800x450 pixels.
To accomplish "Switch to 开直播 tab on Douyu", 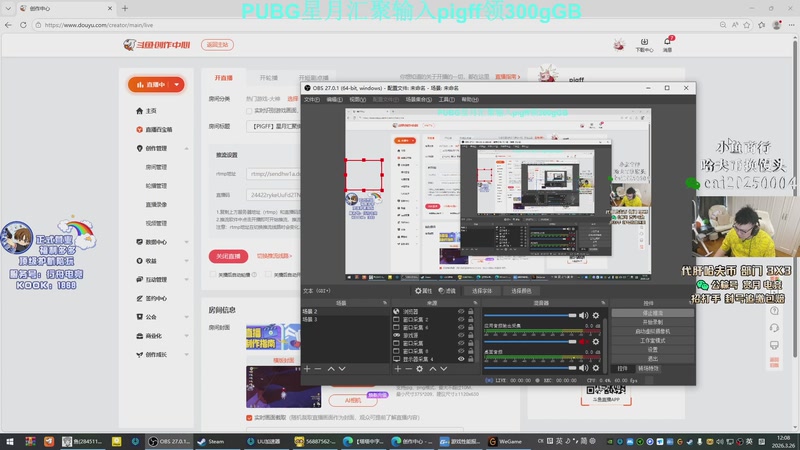I will [x=223, y=78].
